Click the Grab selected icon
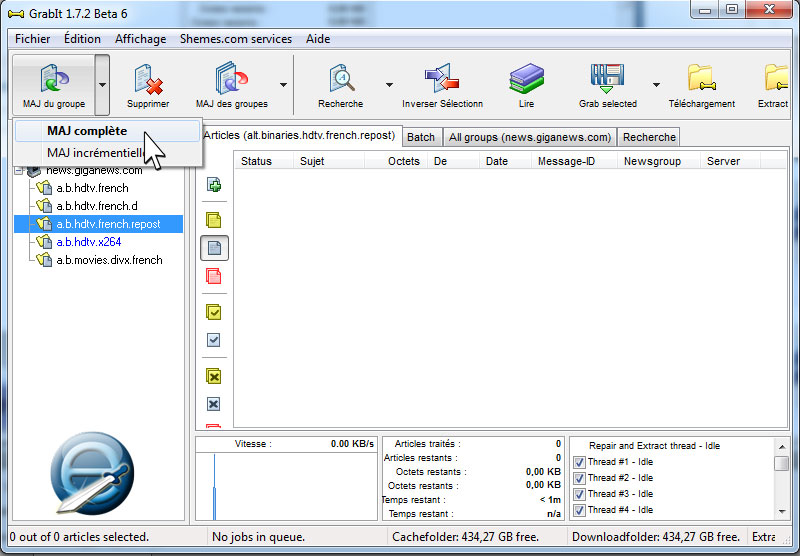Image resolution: width=800 pixels, height=556 pixels. click(607, 78)
